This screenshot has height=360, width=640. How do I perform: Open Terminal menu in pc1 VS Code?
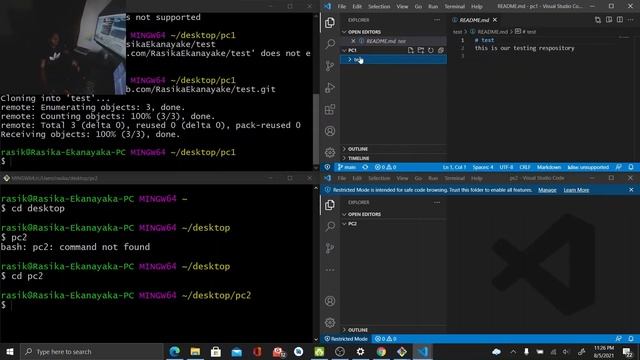coord(455,7)
